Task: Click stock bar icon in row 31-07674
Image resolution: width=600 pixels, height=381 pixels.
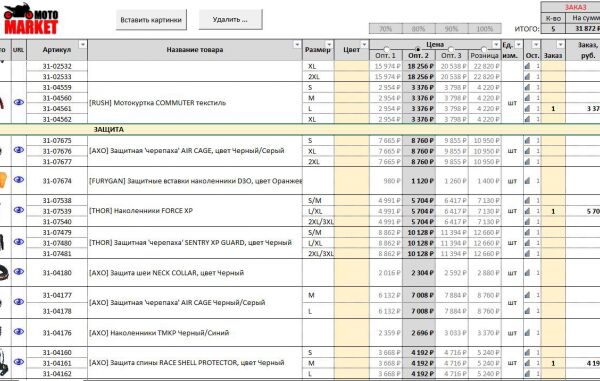Action: tap(527, 181)
